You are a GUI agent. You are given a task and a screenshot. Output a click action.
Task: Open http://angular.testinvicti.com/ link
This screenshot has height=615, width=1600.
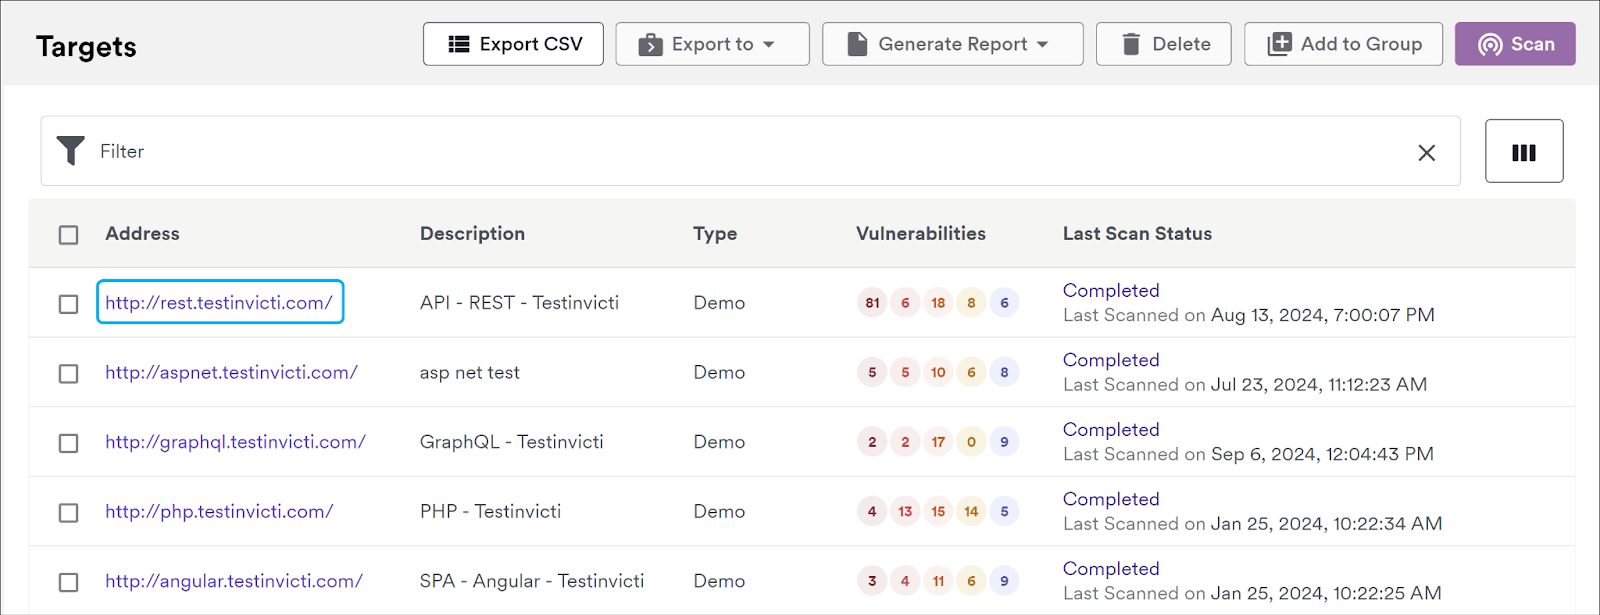click(x=234, y=580)
